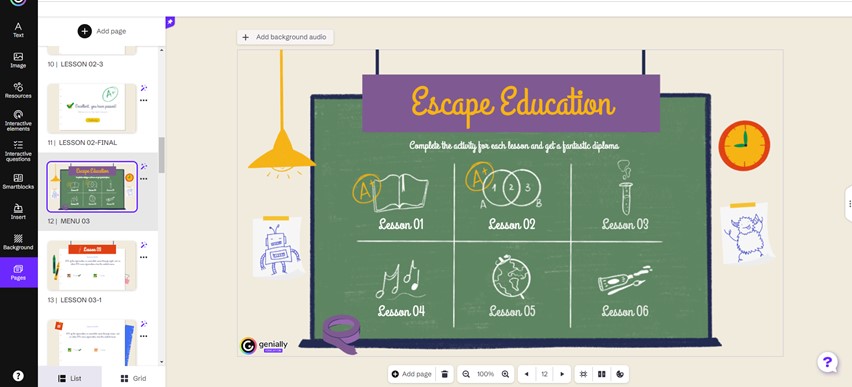Click the pages panel scrollbar thumb
The height and width of the screenshot is (387, 852).
161,155
